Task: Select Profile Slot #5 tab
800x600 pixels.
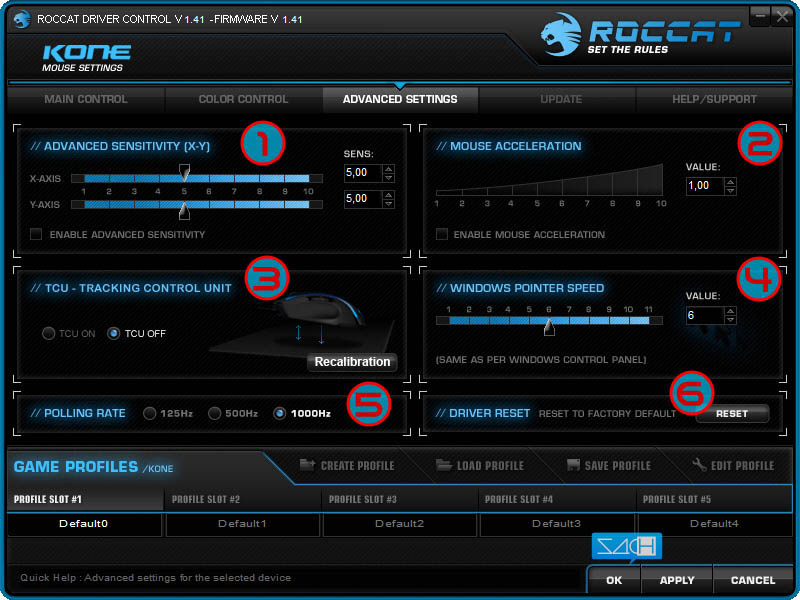Action: [x=714, y=499]
